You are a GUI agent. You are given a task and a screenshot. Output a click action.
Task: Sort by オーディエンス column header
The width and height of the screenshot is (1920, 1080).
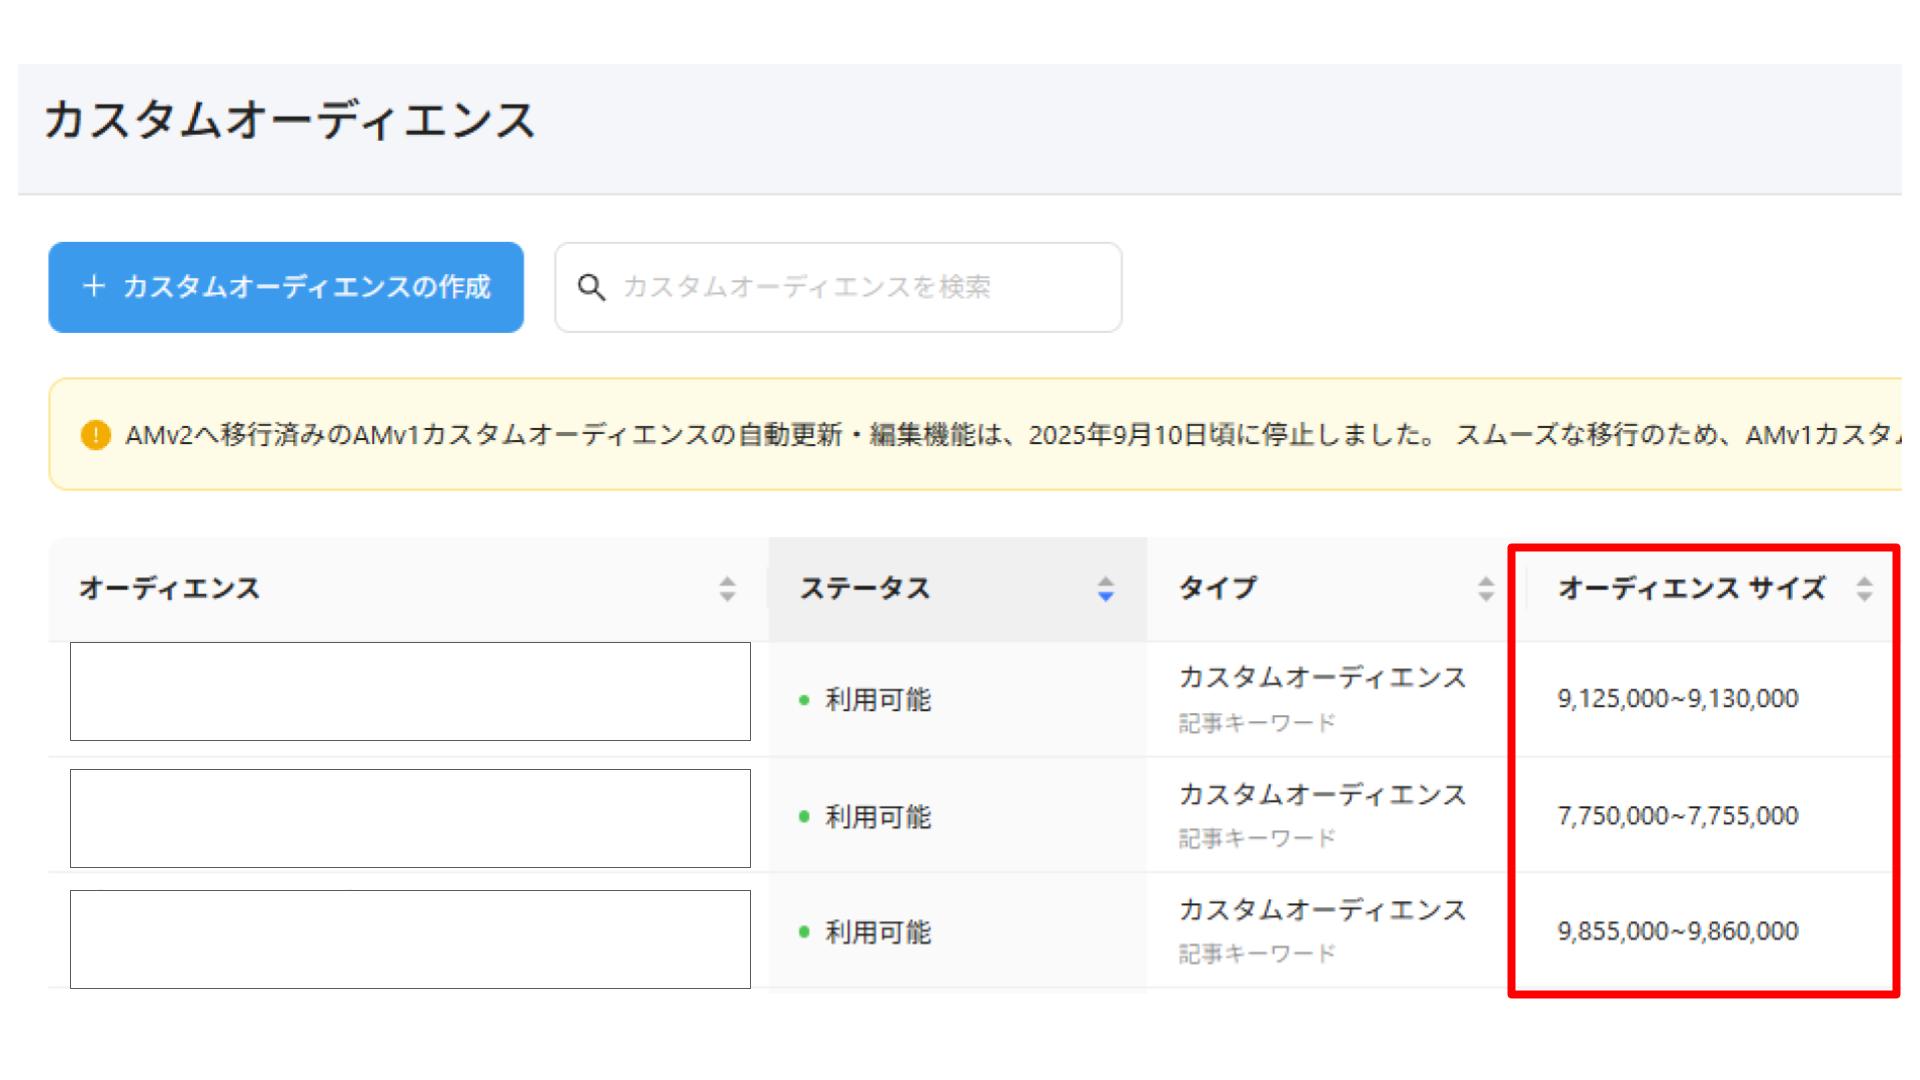click(170, 588)
